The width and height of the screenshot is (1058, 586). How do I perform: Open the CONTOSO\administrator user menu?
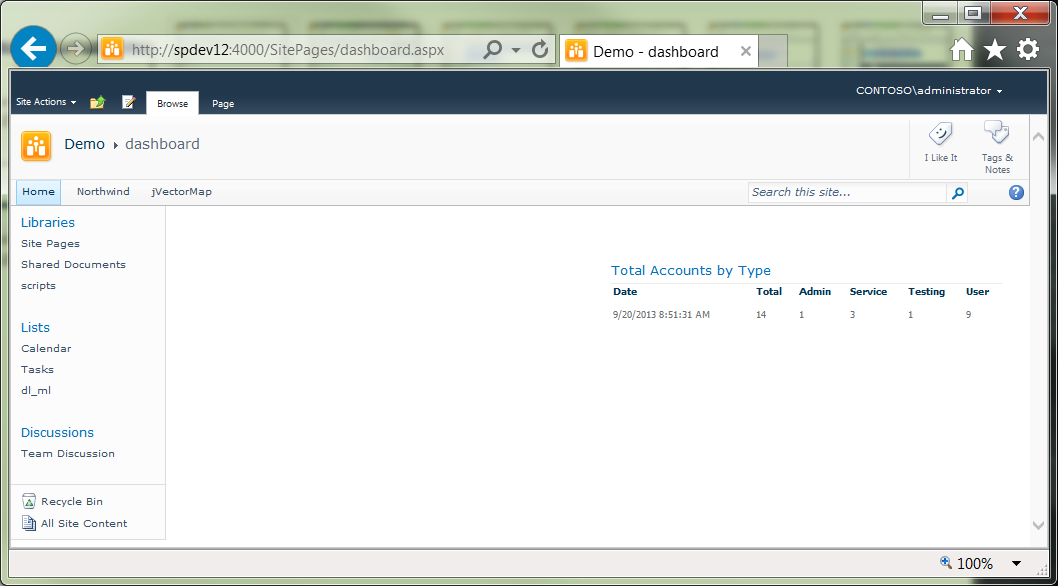929,90
